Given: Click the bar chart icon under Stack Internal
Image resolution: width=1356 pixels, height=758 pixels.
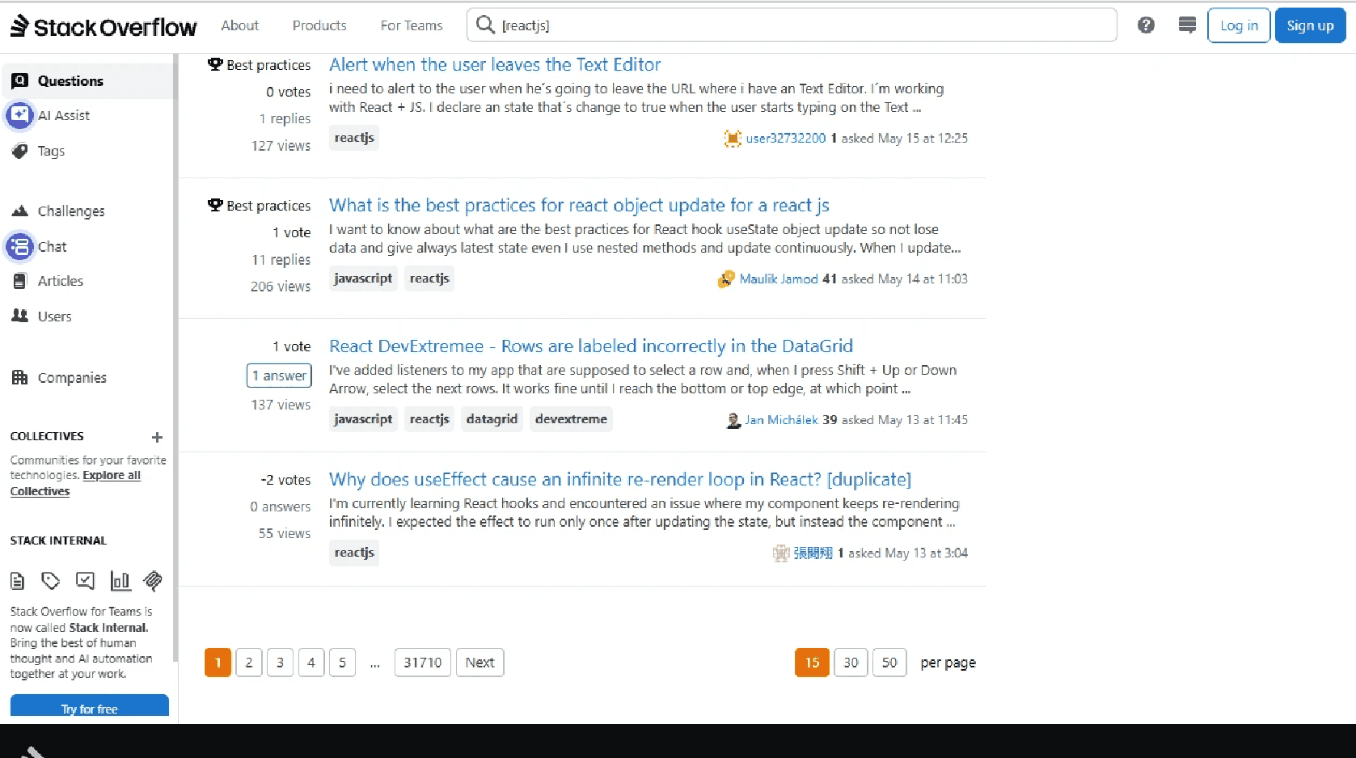Looking at the screenshot, I should (x=120, y=580).
